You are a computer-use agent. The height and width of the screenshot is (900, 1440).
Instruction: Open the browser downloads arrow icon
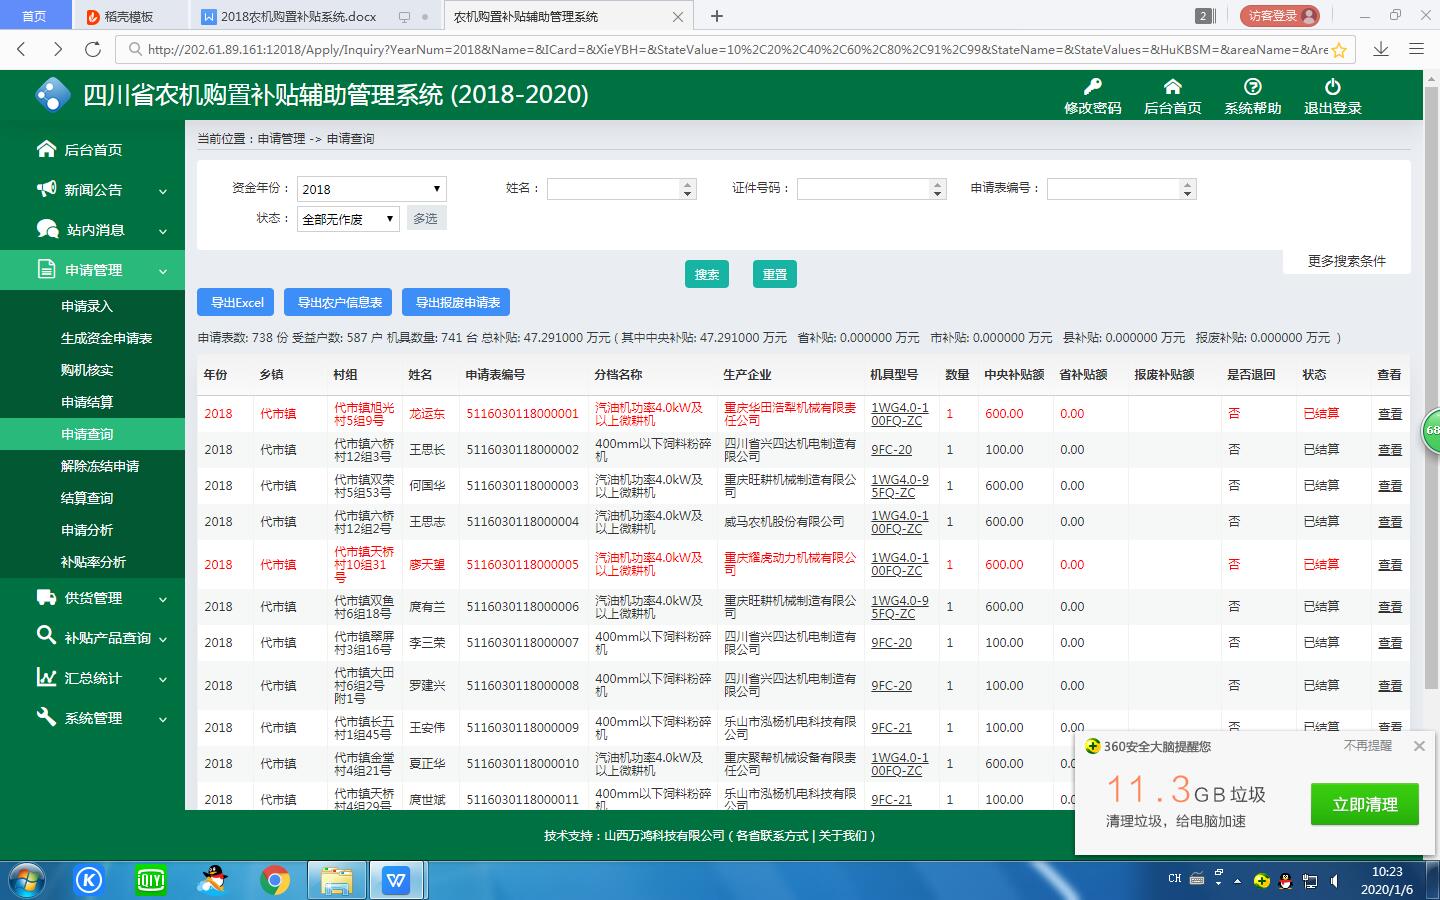[x=1381, y=49]
